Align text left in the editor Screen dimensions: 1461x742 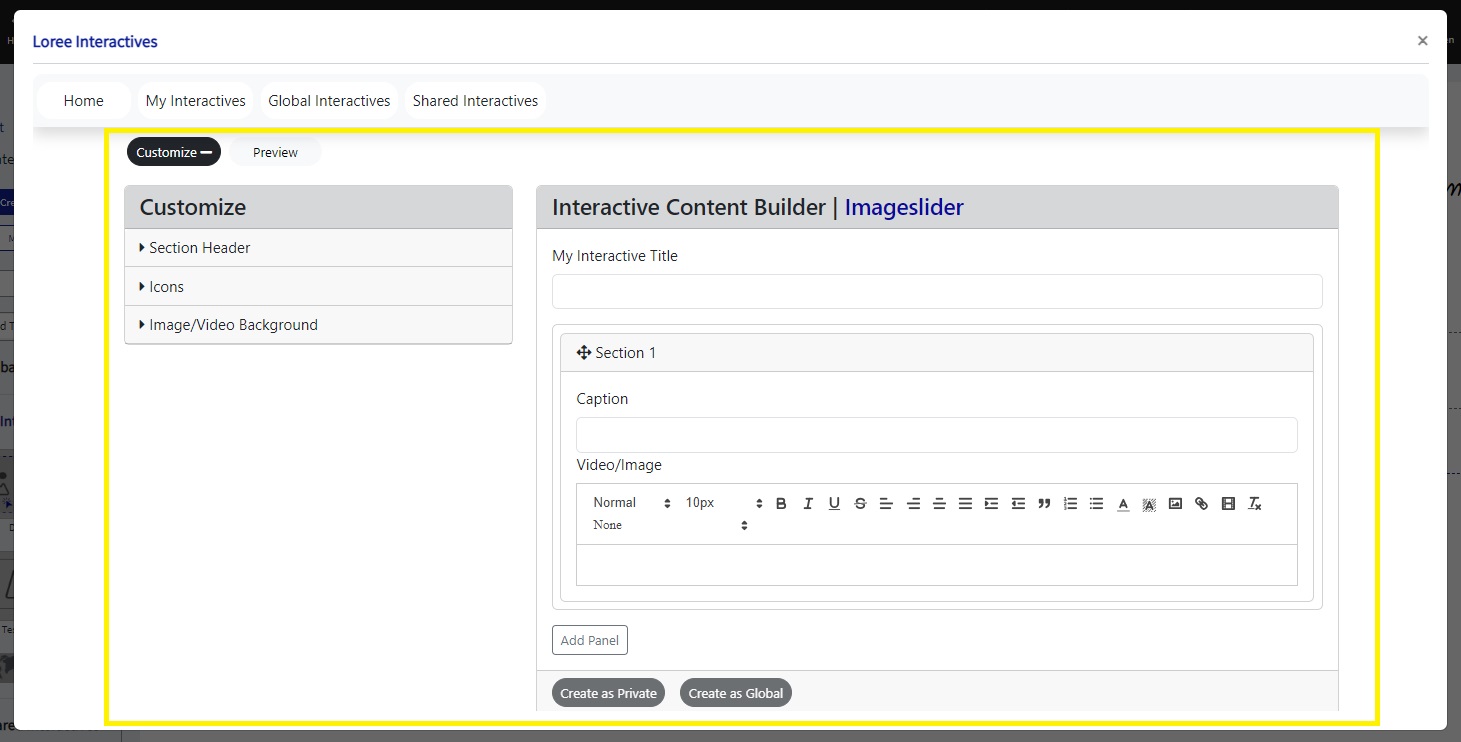coord(886,503)
